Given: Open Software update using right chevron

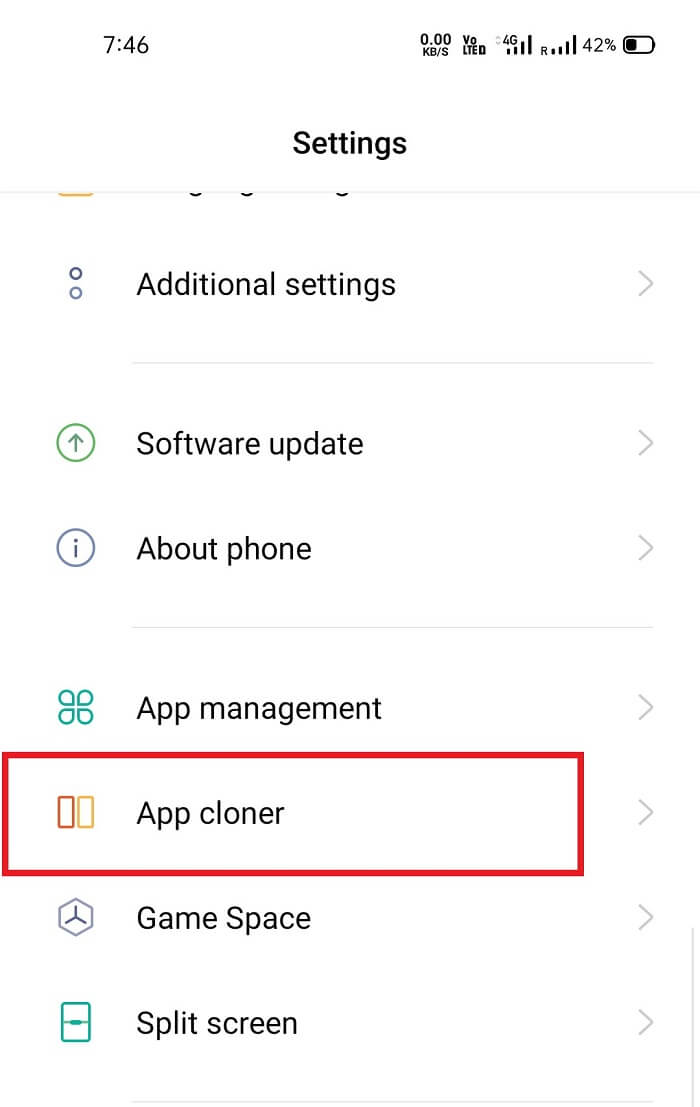Looking at the screenshot, I should [645, 443].
